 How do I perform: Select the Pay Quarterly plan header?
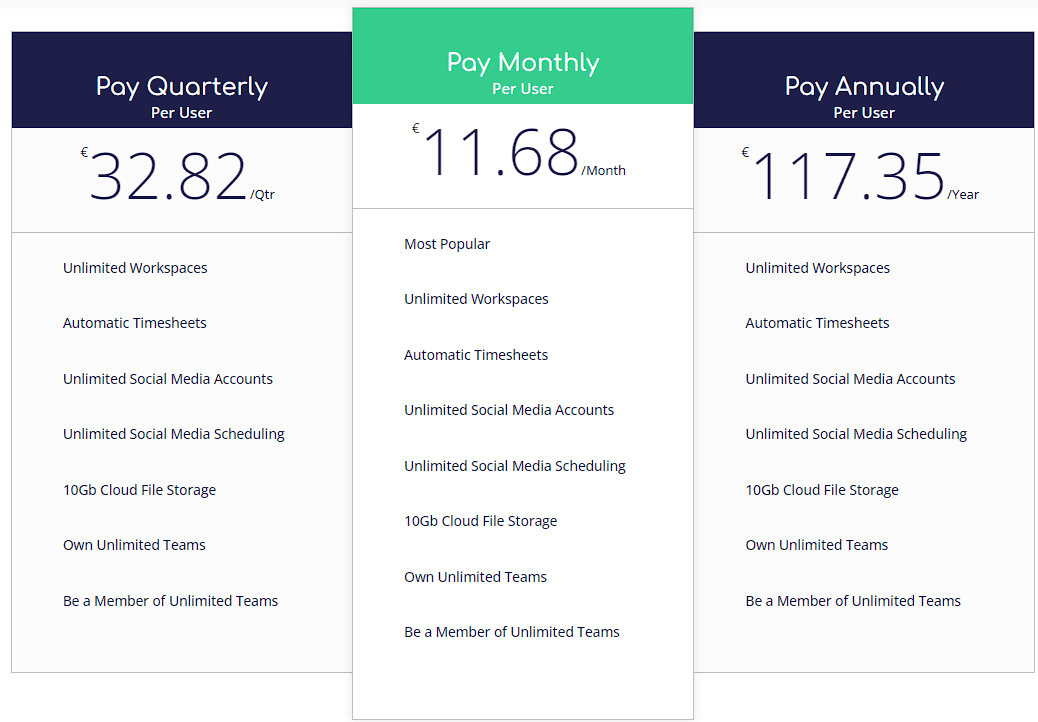[x=182, y=86]
